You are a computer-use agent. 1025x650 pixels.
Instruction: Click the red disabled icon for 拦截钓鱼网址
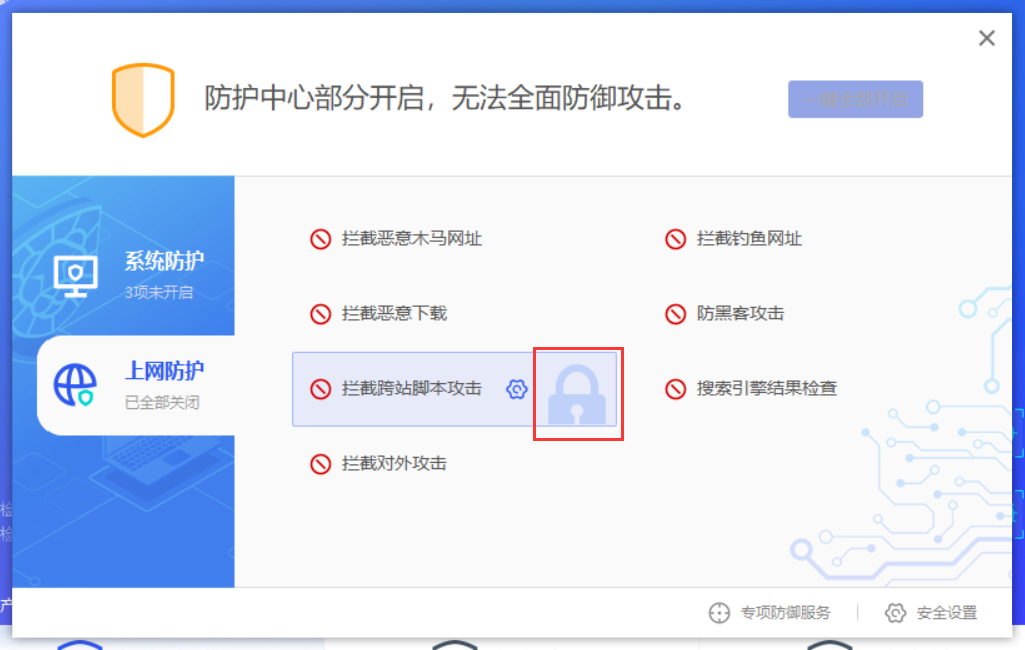(x=675, y=239)
